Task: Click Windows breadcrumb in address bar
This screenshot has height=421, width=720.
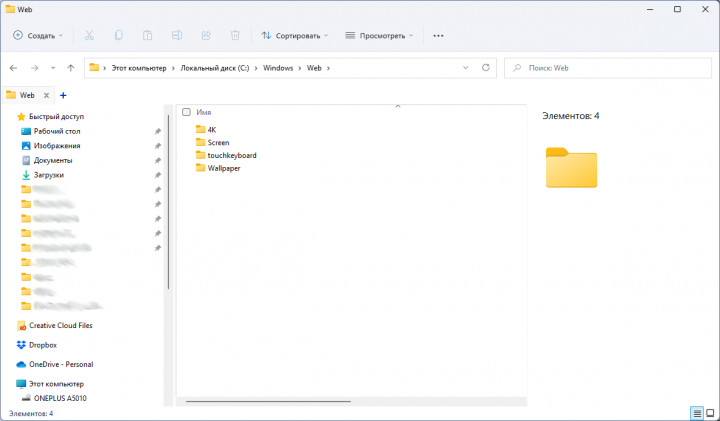Action: click(x=278, y=68)
